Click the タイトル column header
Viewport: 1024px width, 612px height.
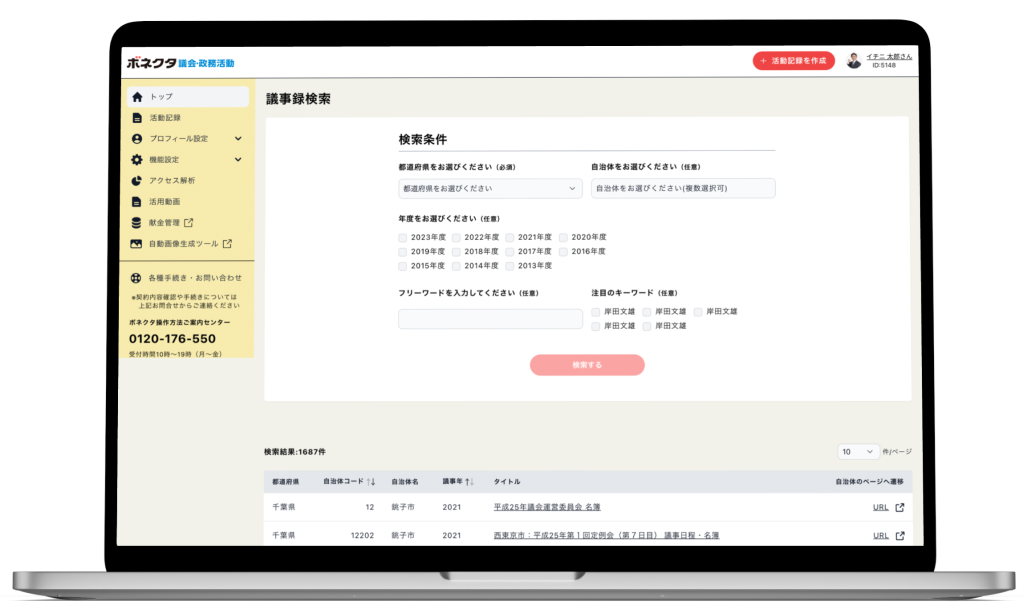pos(507,481)
